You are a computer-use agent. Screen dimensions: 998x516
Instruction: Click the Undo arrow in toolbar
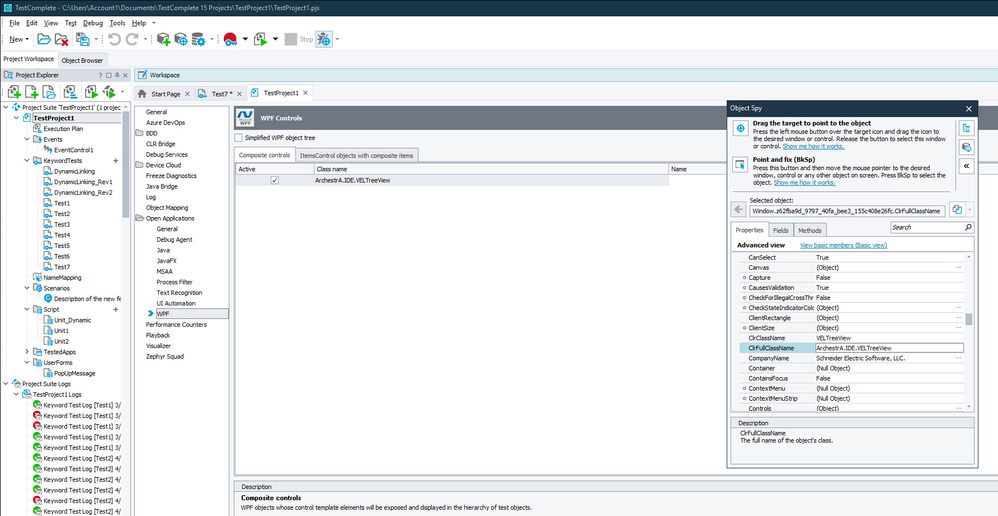point(114,39)
